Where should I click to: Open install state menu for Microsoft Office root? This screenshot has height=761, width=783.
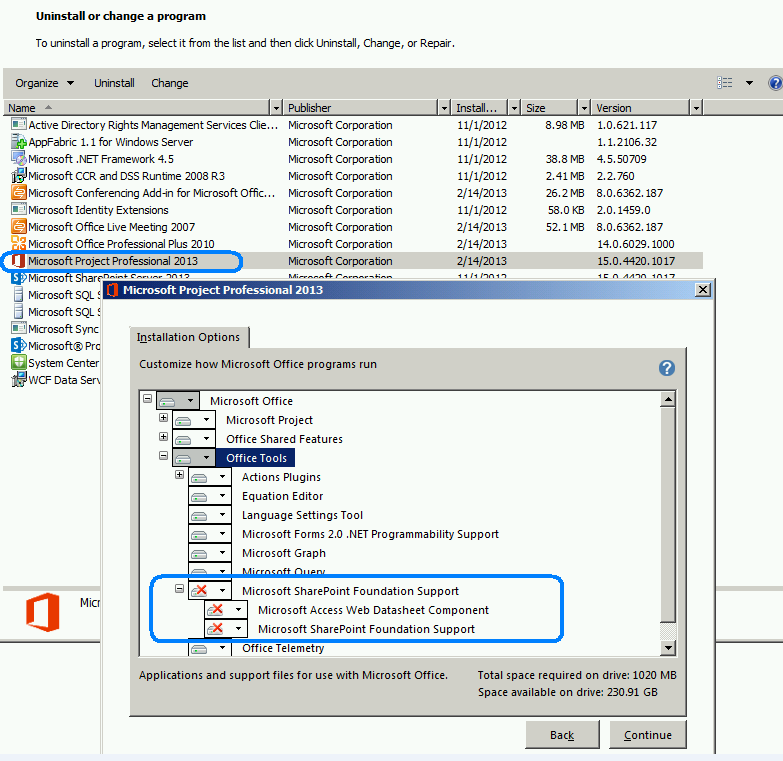[178, 401]
